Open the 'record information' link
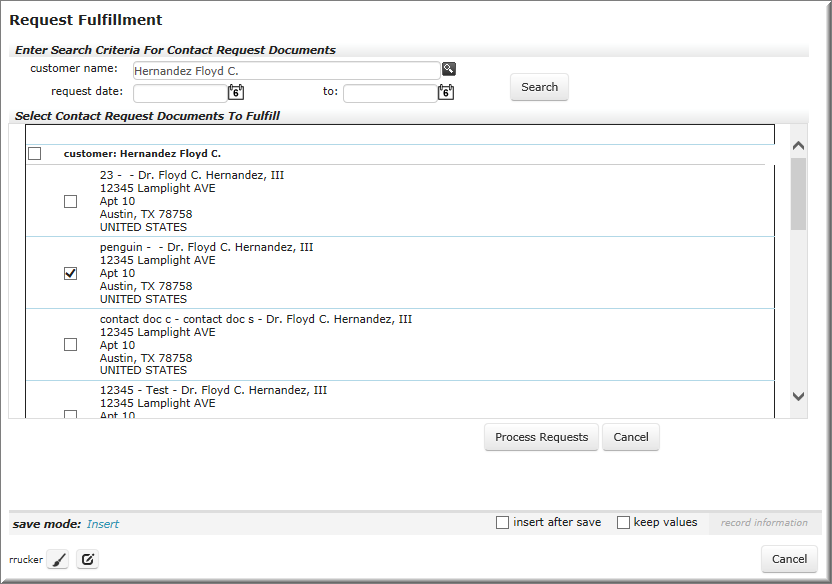Image resolution: width=832 pixels, height=584 pixels. click(x=764, y=522)
